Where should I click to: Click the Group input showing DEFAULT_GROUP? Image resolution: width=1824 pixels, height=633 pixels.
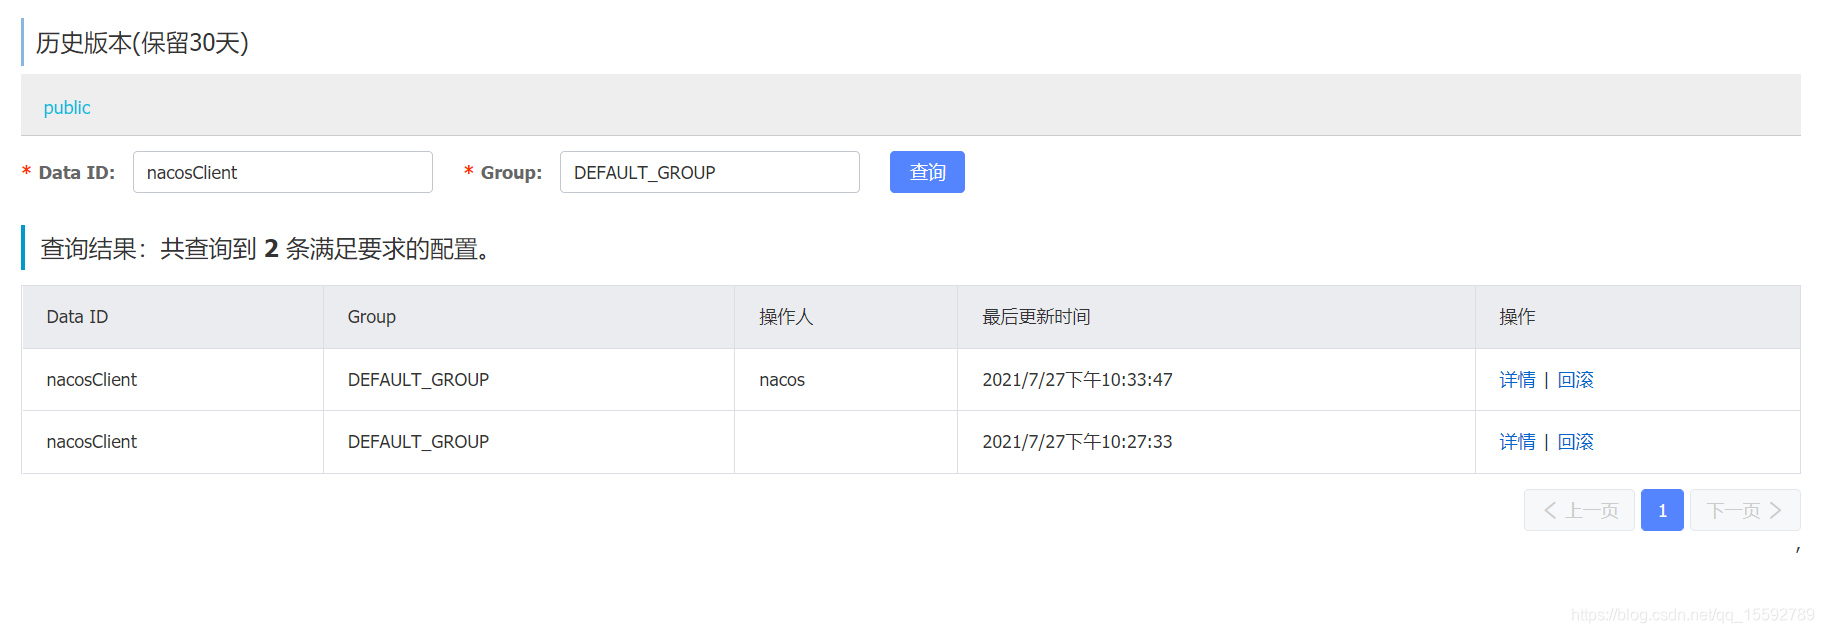(709, 172)
